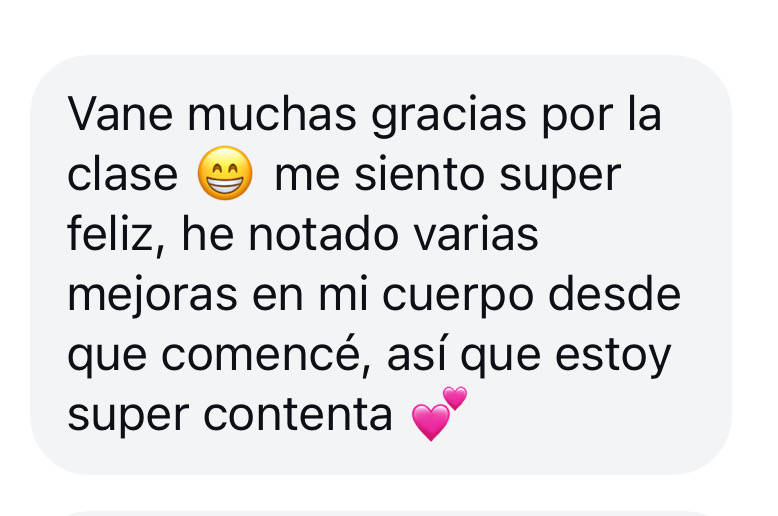Click the two pink hearts emoji
The width and height of the screenshot is (778, 516).
point(440,414)
